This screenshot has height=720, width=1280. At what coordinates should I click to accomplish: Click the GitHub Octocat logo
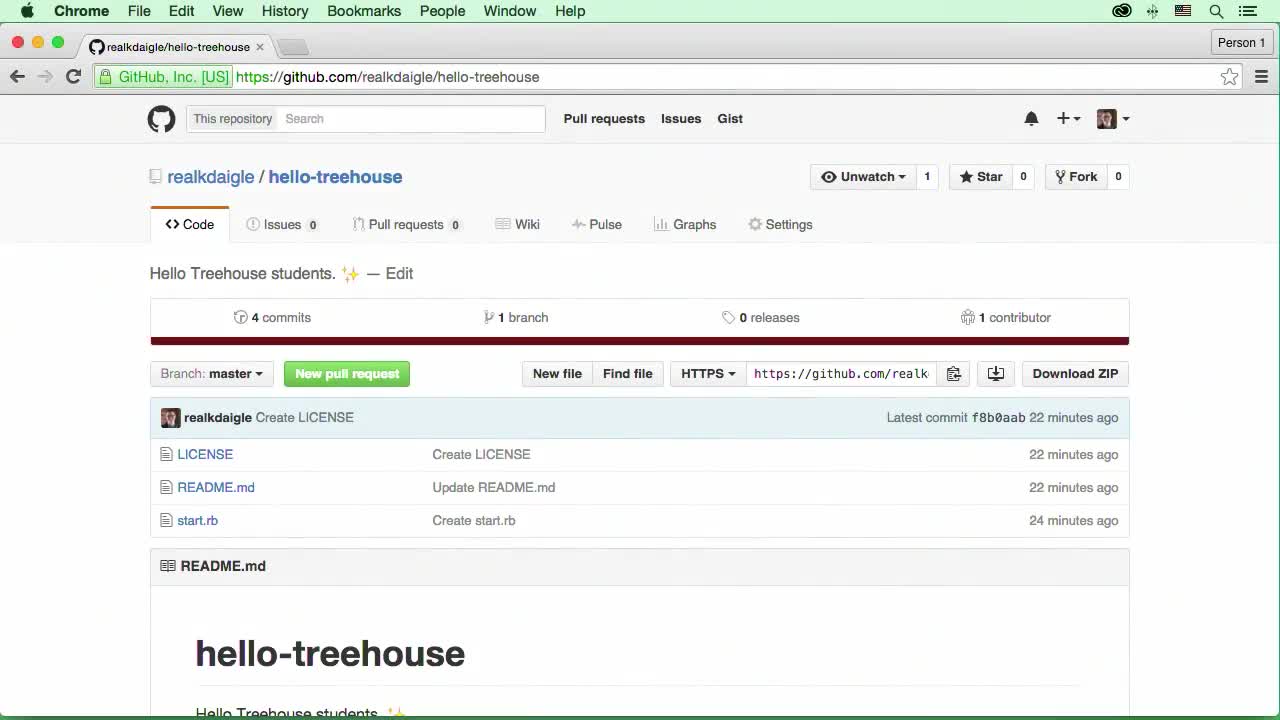coord(161,119)
